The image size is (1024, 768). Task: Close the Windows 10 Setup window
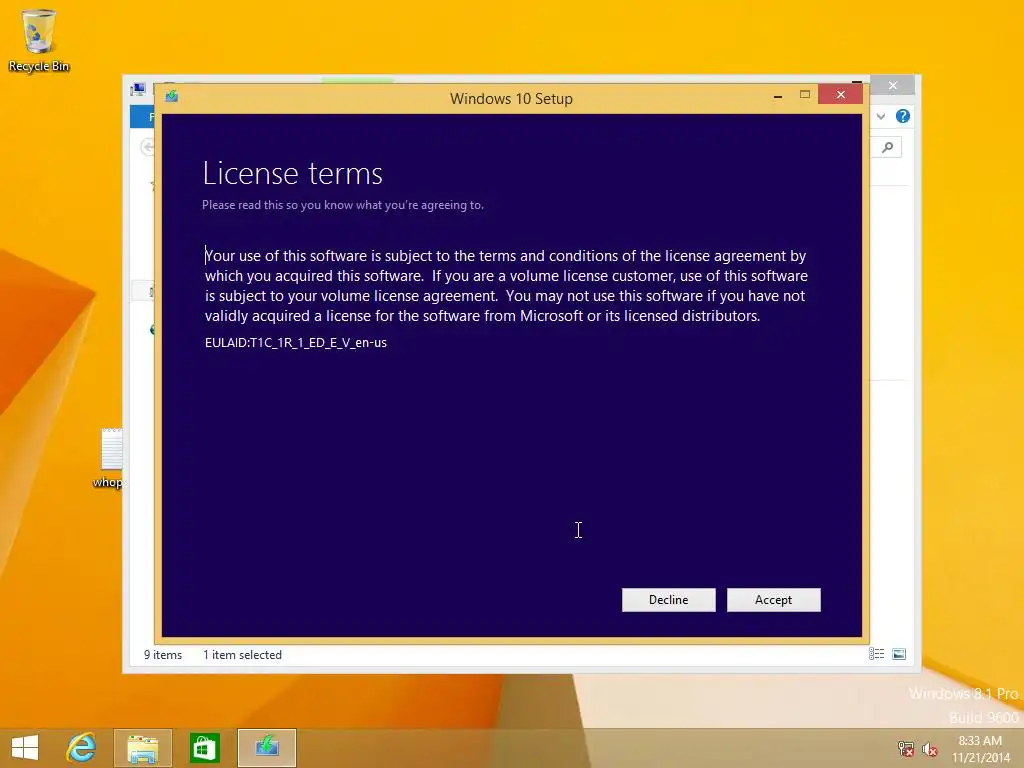pos(840,95)
